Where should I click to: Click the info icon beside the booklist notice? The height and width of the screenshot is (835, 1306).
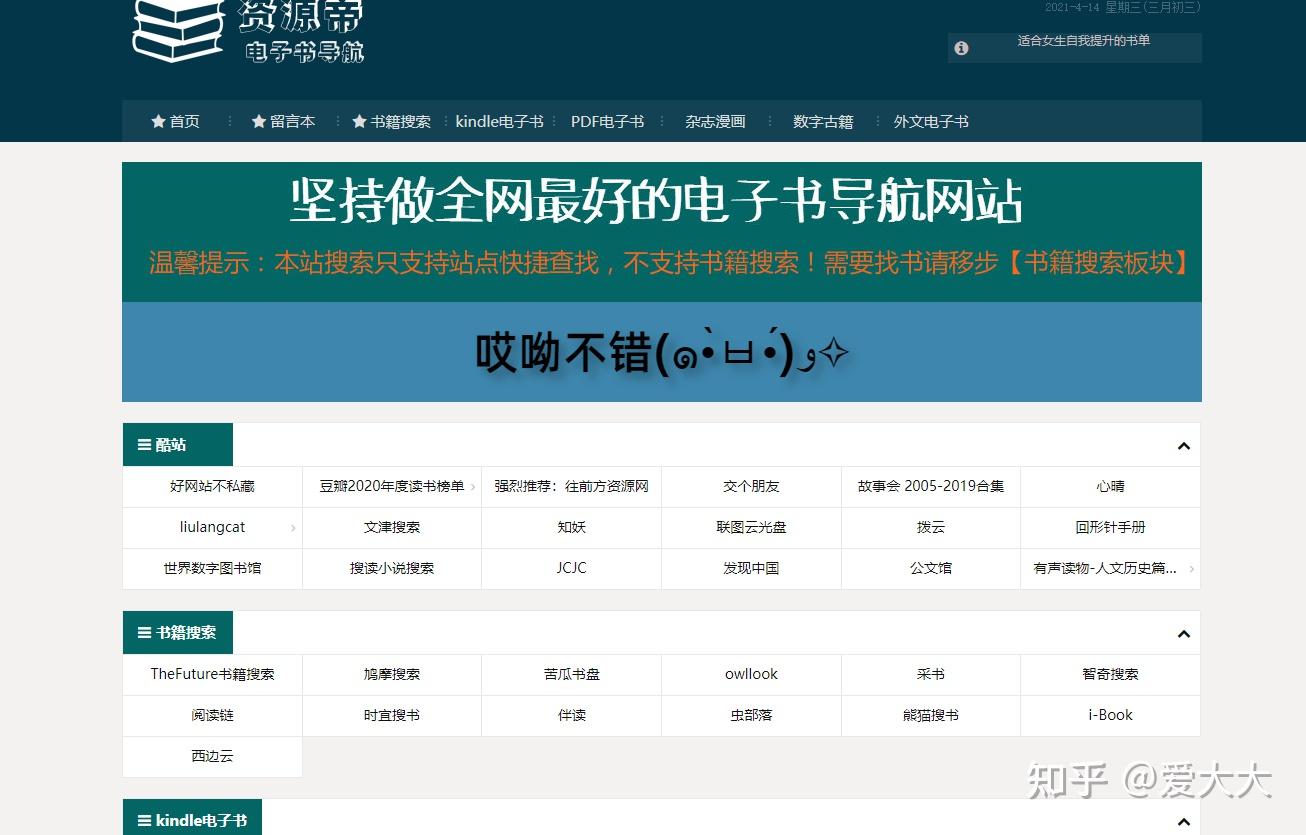961,48
